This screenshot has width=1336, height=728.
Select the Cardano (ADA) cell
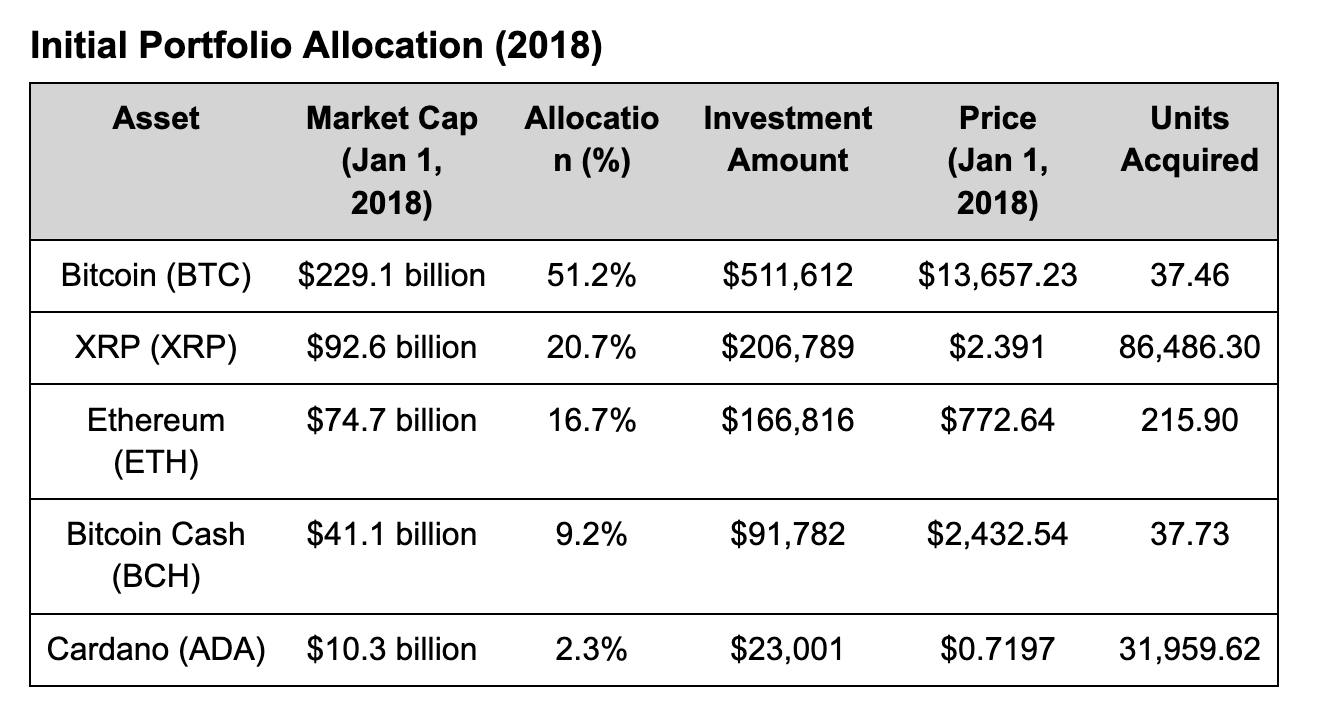(156, 650)
